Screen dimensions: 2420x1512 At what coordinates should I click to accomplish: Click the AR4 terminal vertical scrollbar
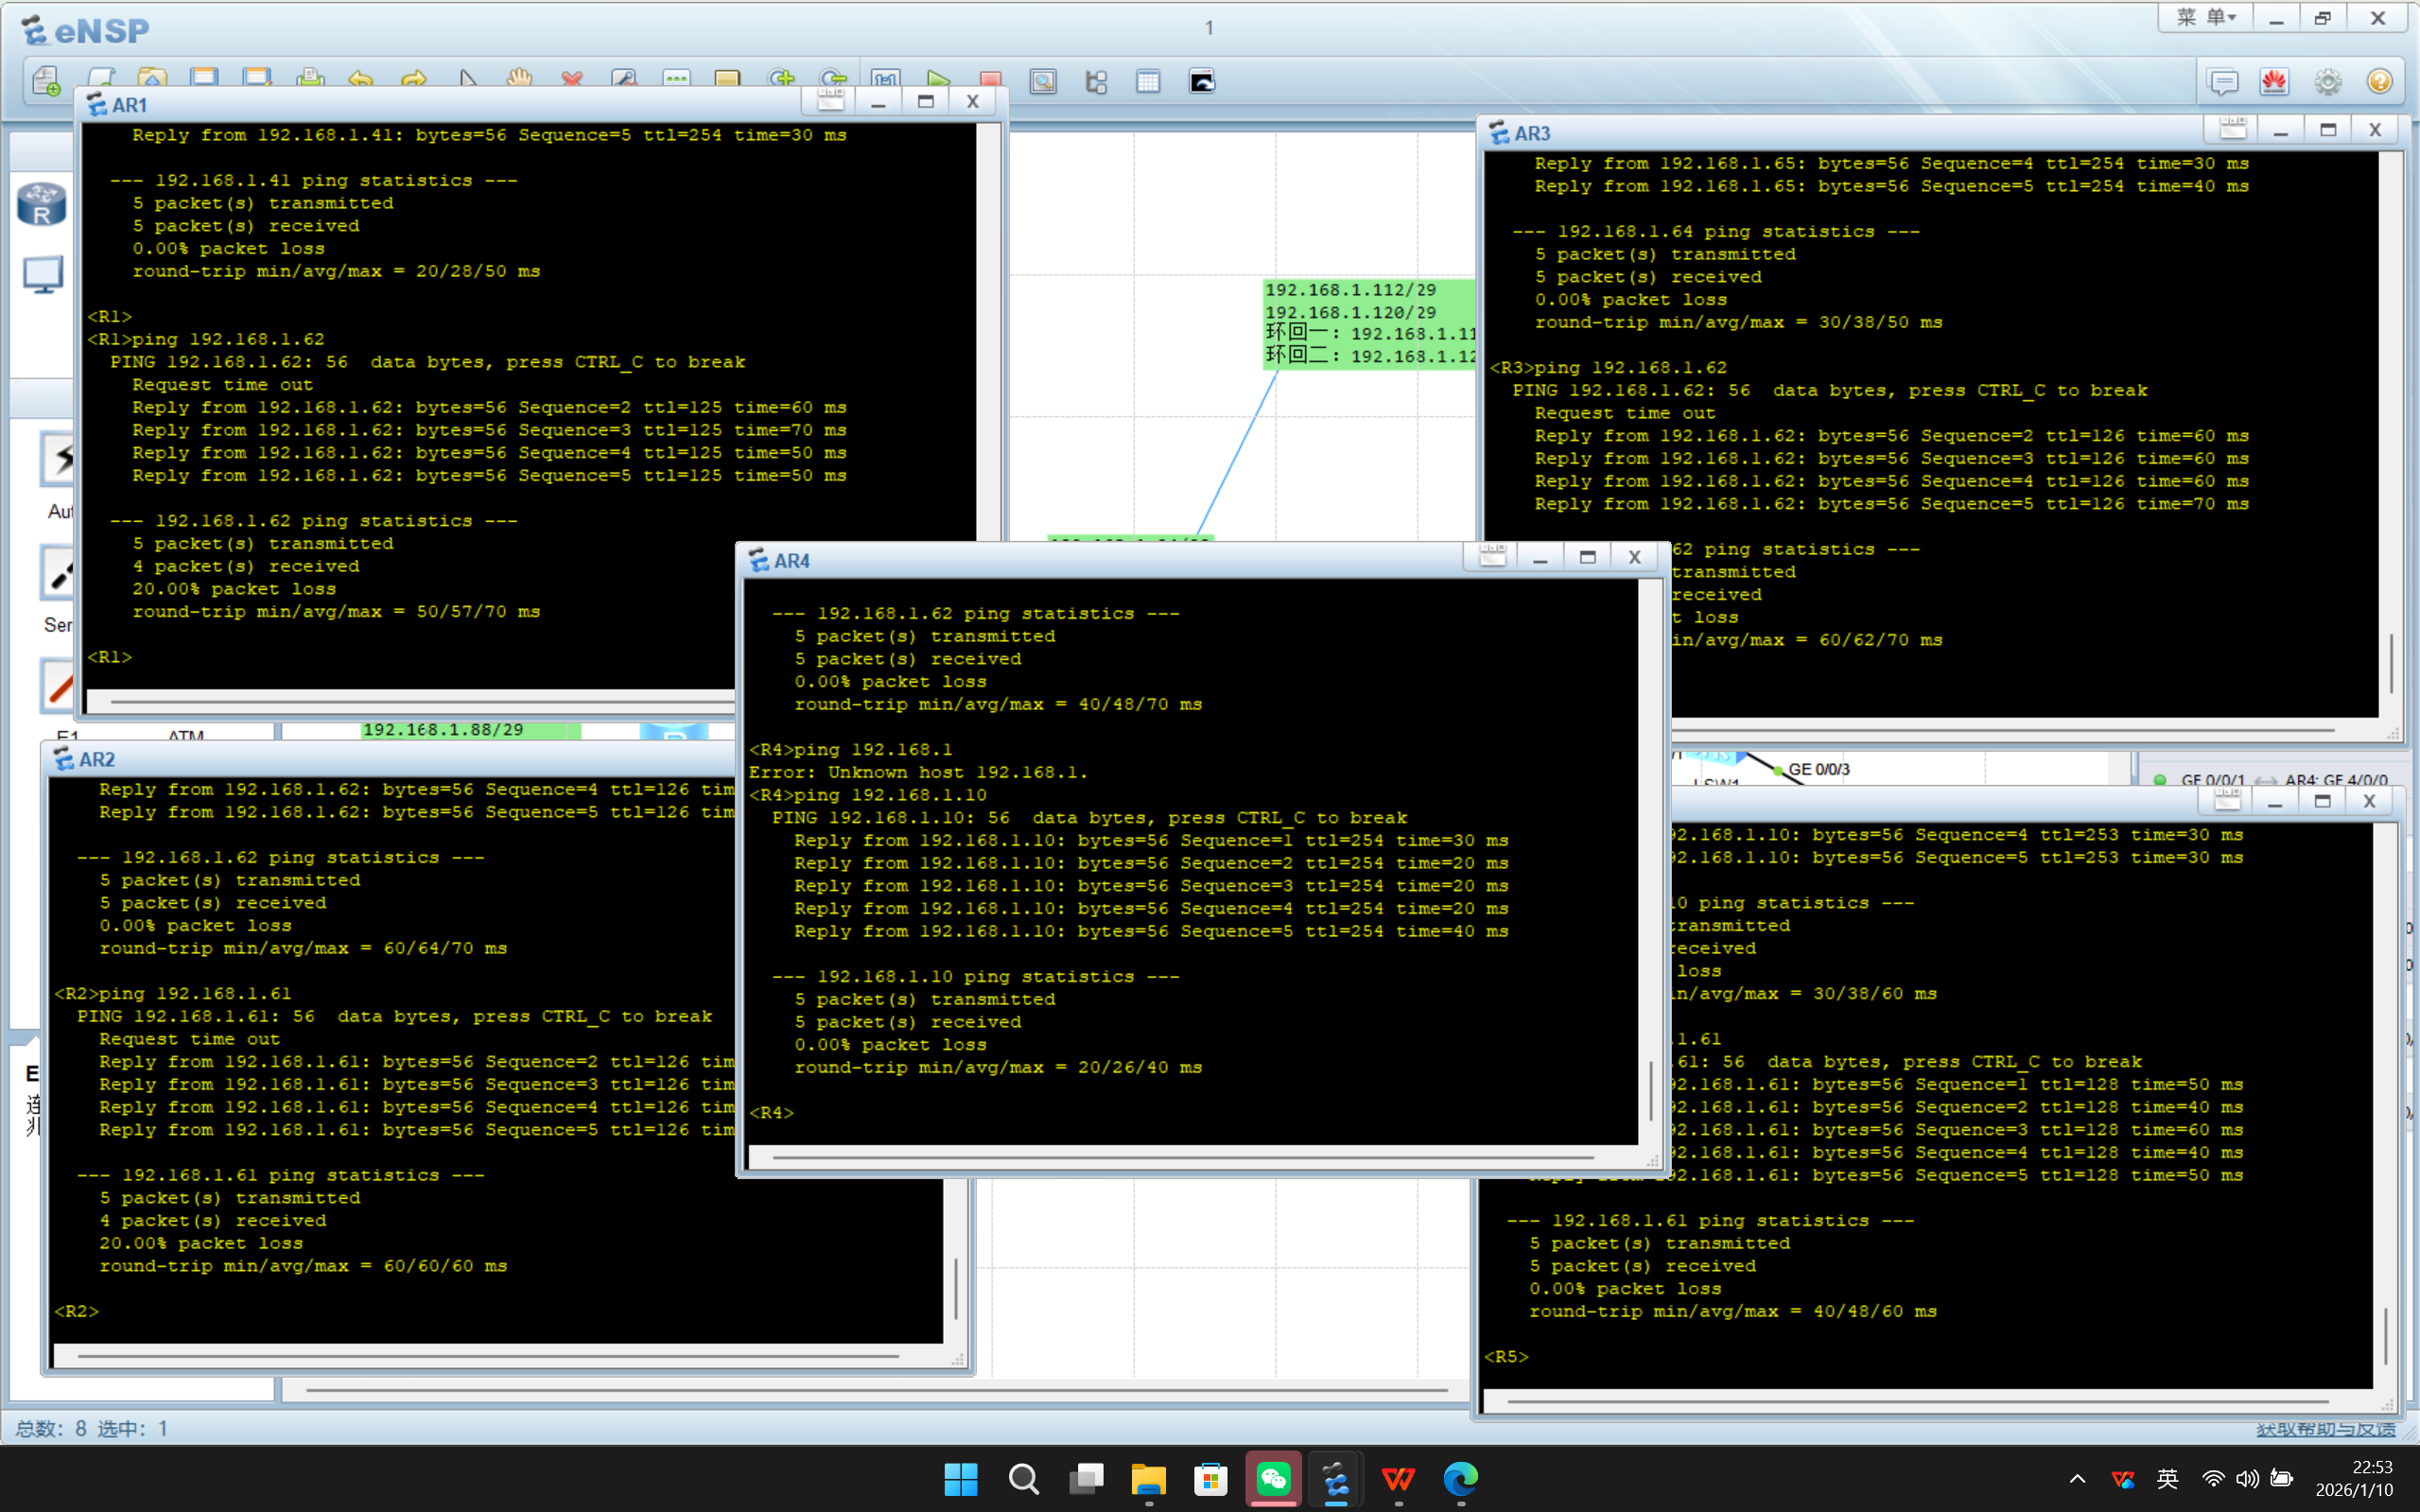click(x=1650, y=1090)
